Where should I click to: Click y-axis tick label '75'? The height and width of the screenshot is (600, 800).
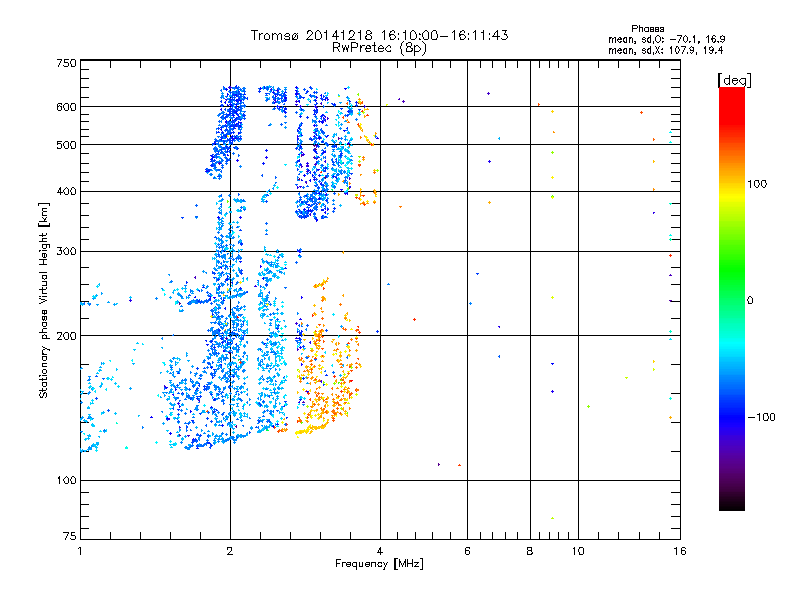coord(70,536)
